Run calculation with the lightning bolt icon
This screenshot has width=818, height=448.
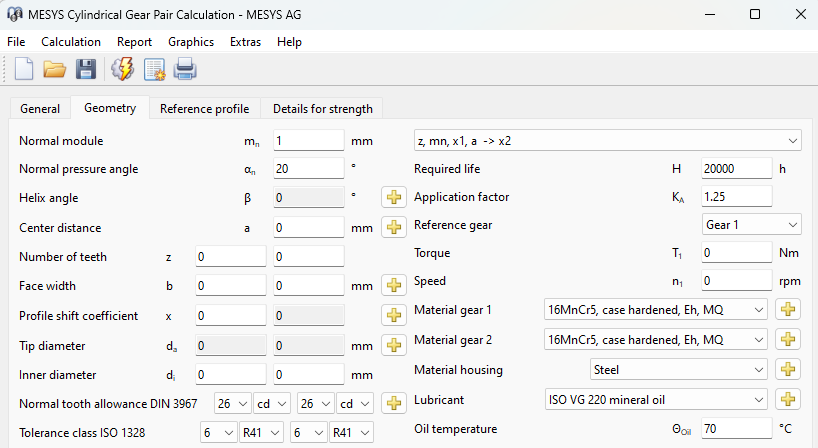click(x=122, y=69)
